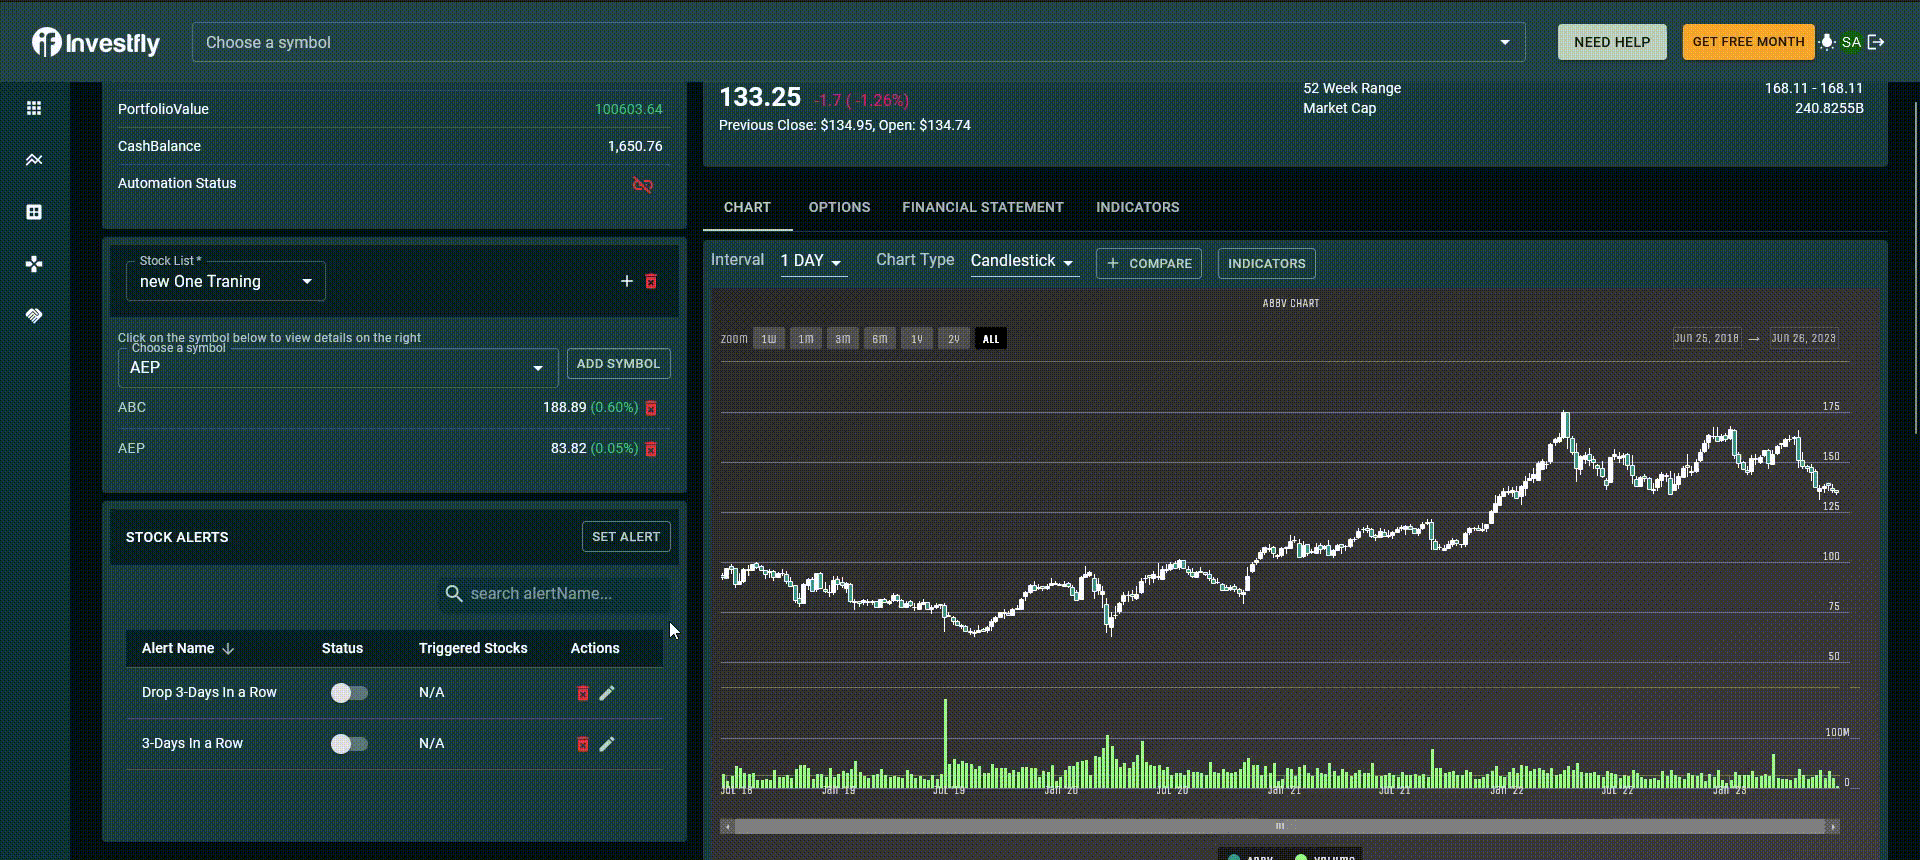
Task: Edit the 3-Days In a Row alert
Action: (x=607, y=744)
